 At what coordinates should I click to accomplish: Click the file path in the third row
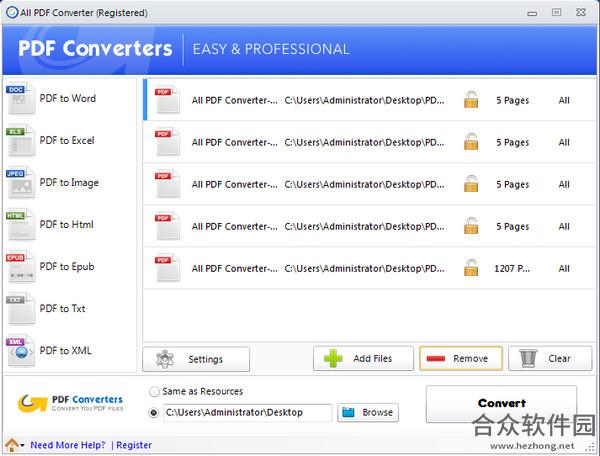[365, 184]
